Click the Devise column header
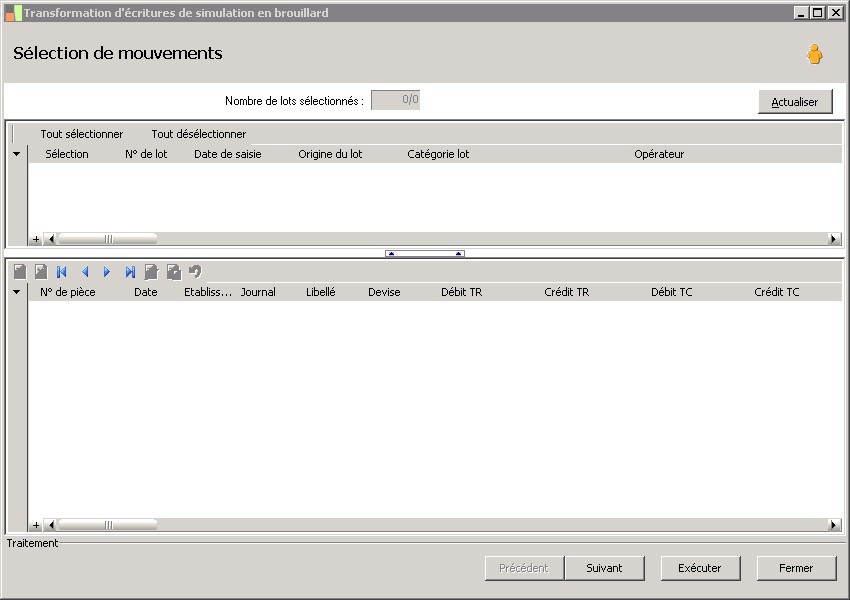The width and height of the screenshot is (850, 600). pyautogui.click(x=384, y=292)
